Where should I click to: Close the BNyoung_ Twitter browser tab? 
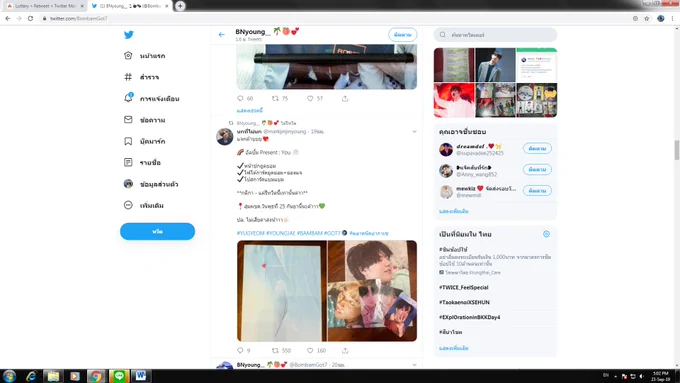167,6
